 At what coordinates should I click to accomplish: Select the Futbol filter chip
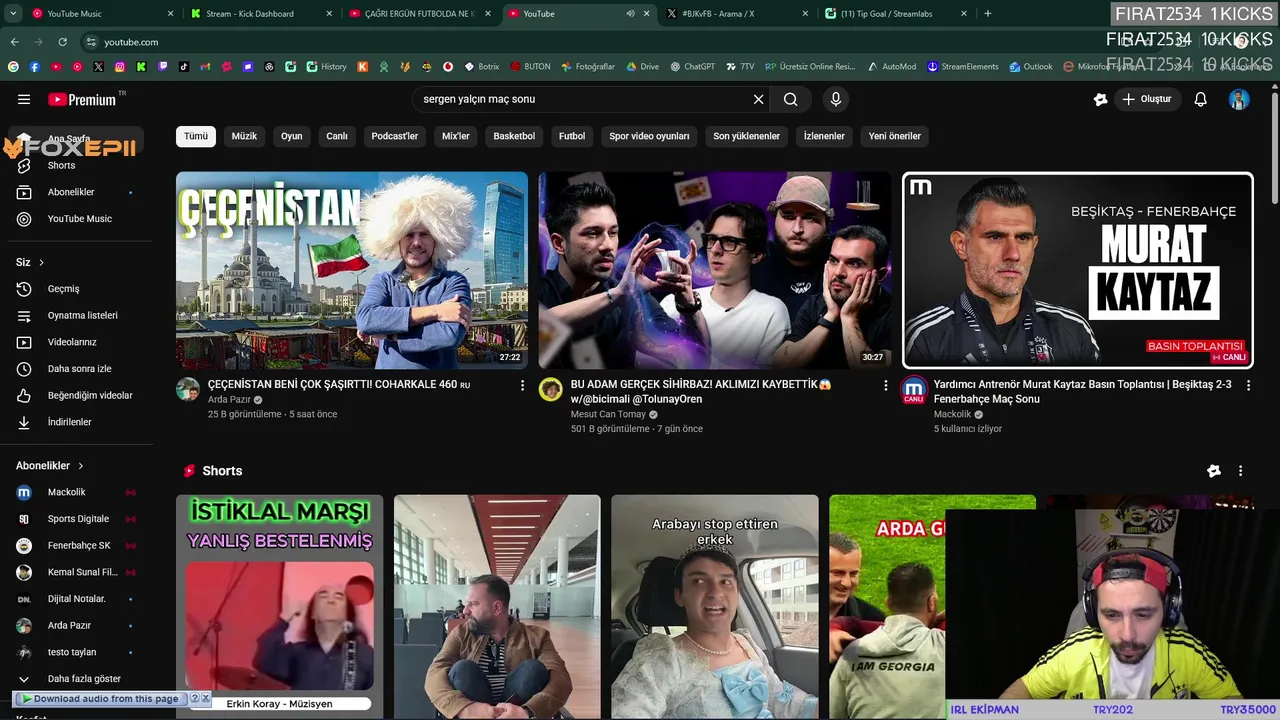[x=572, y=136]
